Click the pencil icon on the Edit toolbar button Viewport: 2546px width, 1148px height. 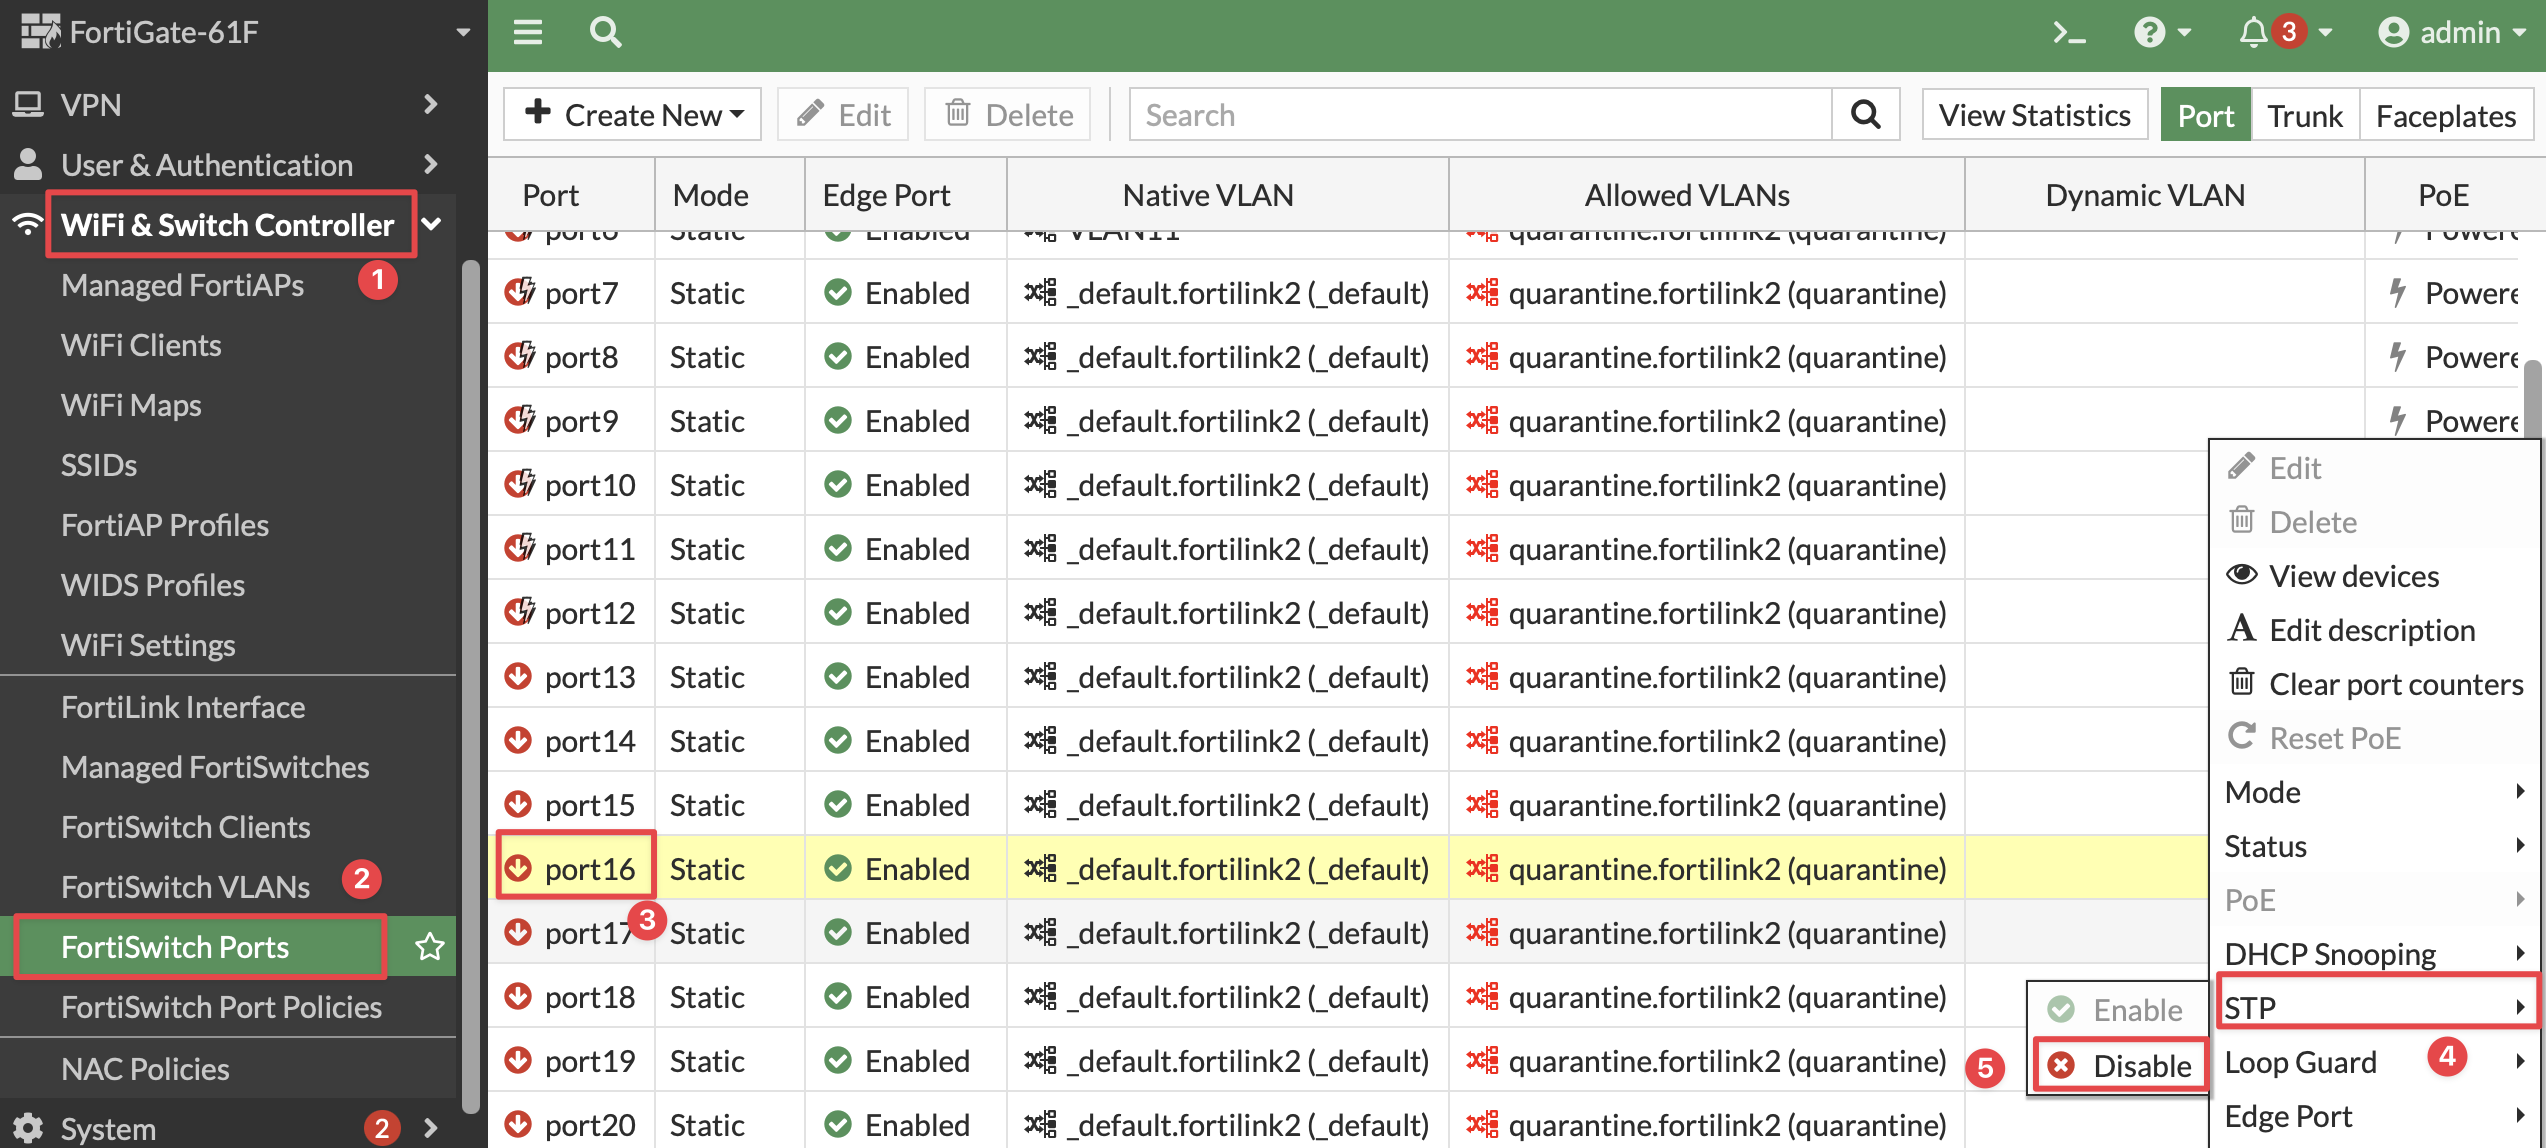(810, 114)
